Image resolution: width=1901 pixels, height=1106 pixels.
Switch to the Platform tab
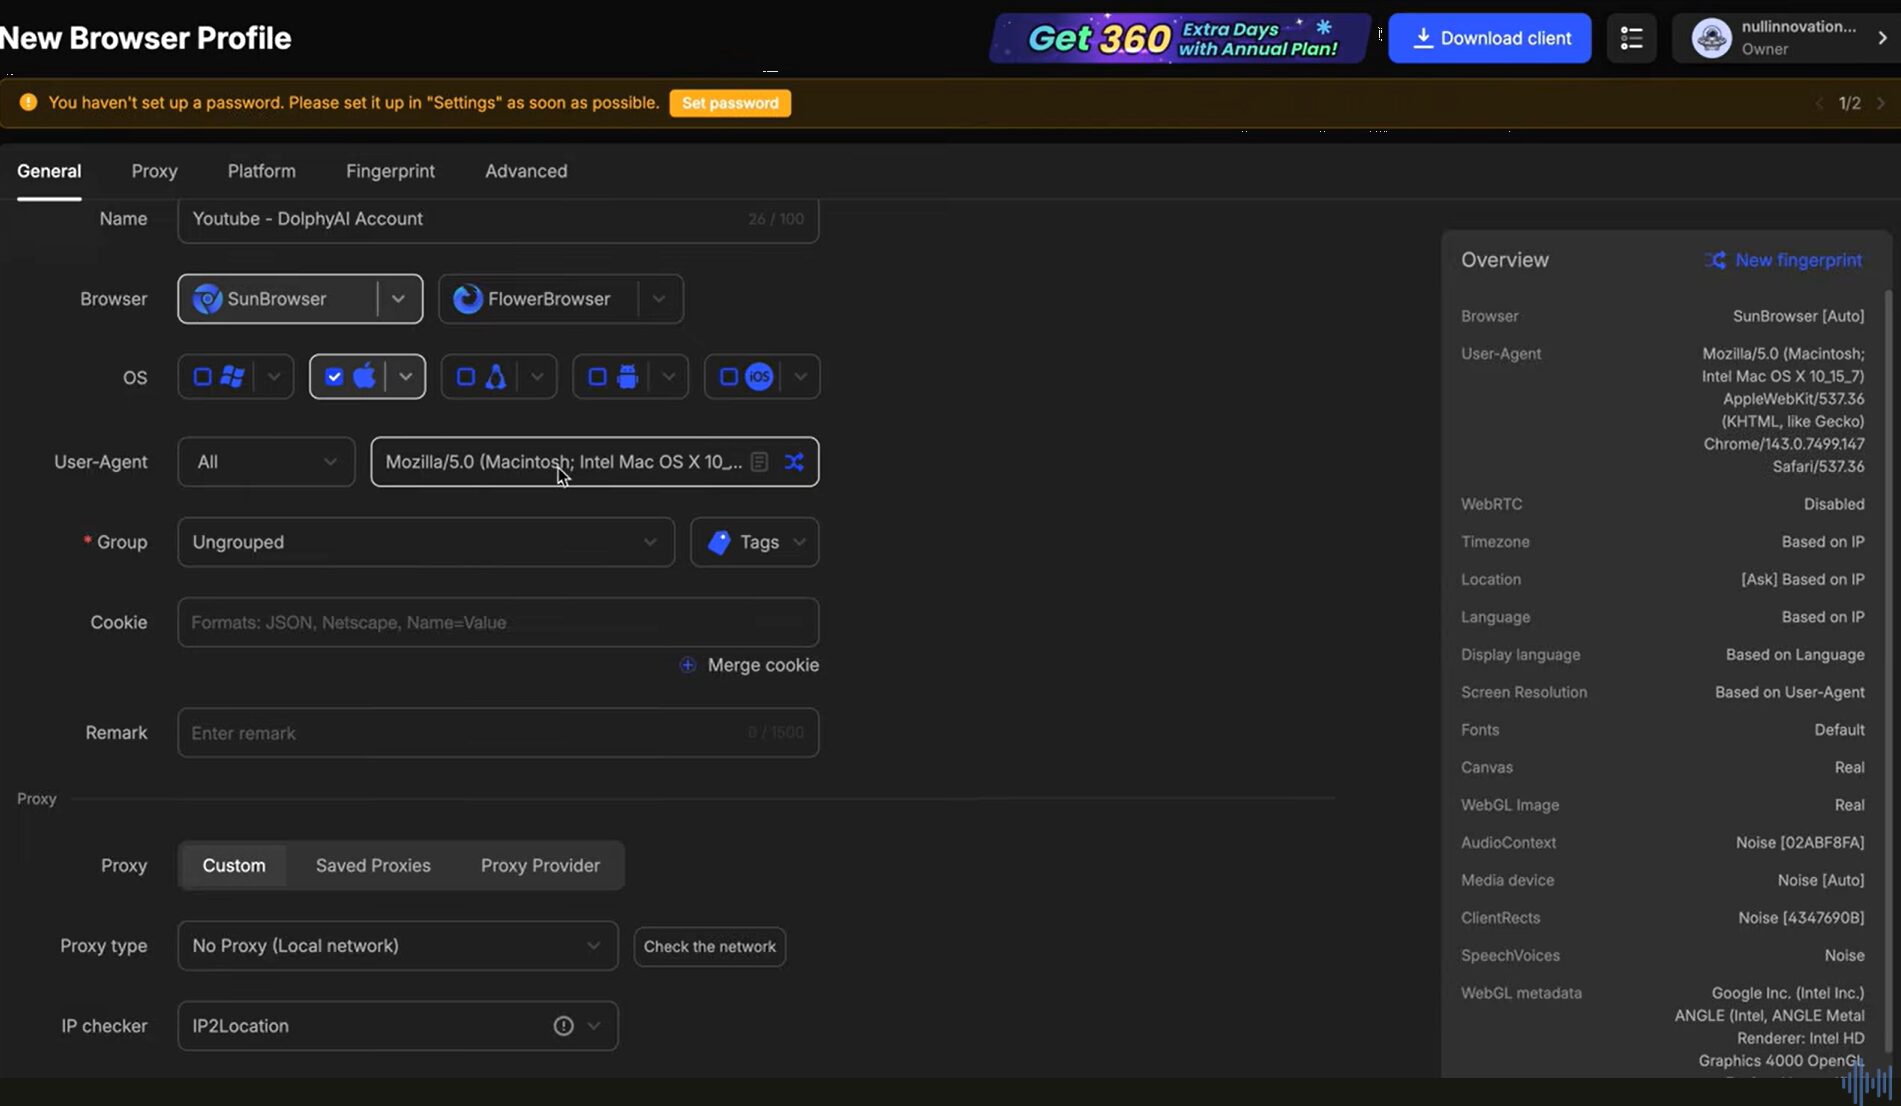pyautogui.click(x=261, y=171)
